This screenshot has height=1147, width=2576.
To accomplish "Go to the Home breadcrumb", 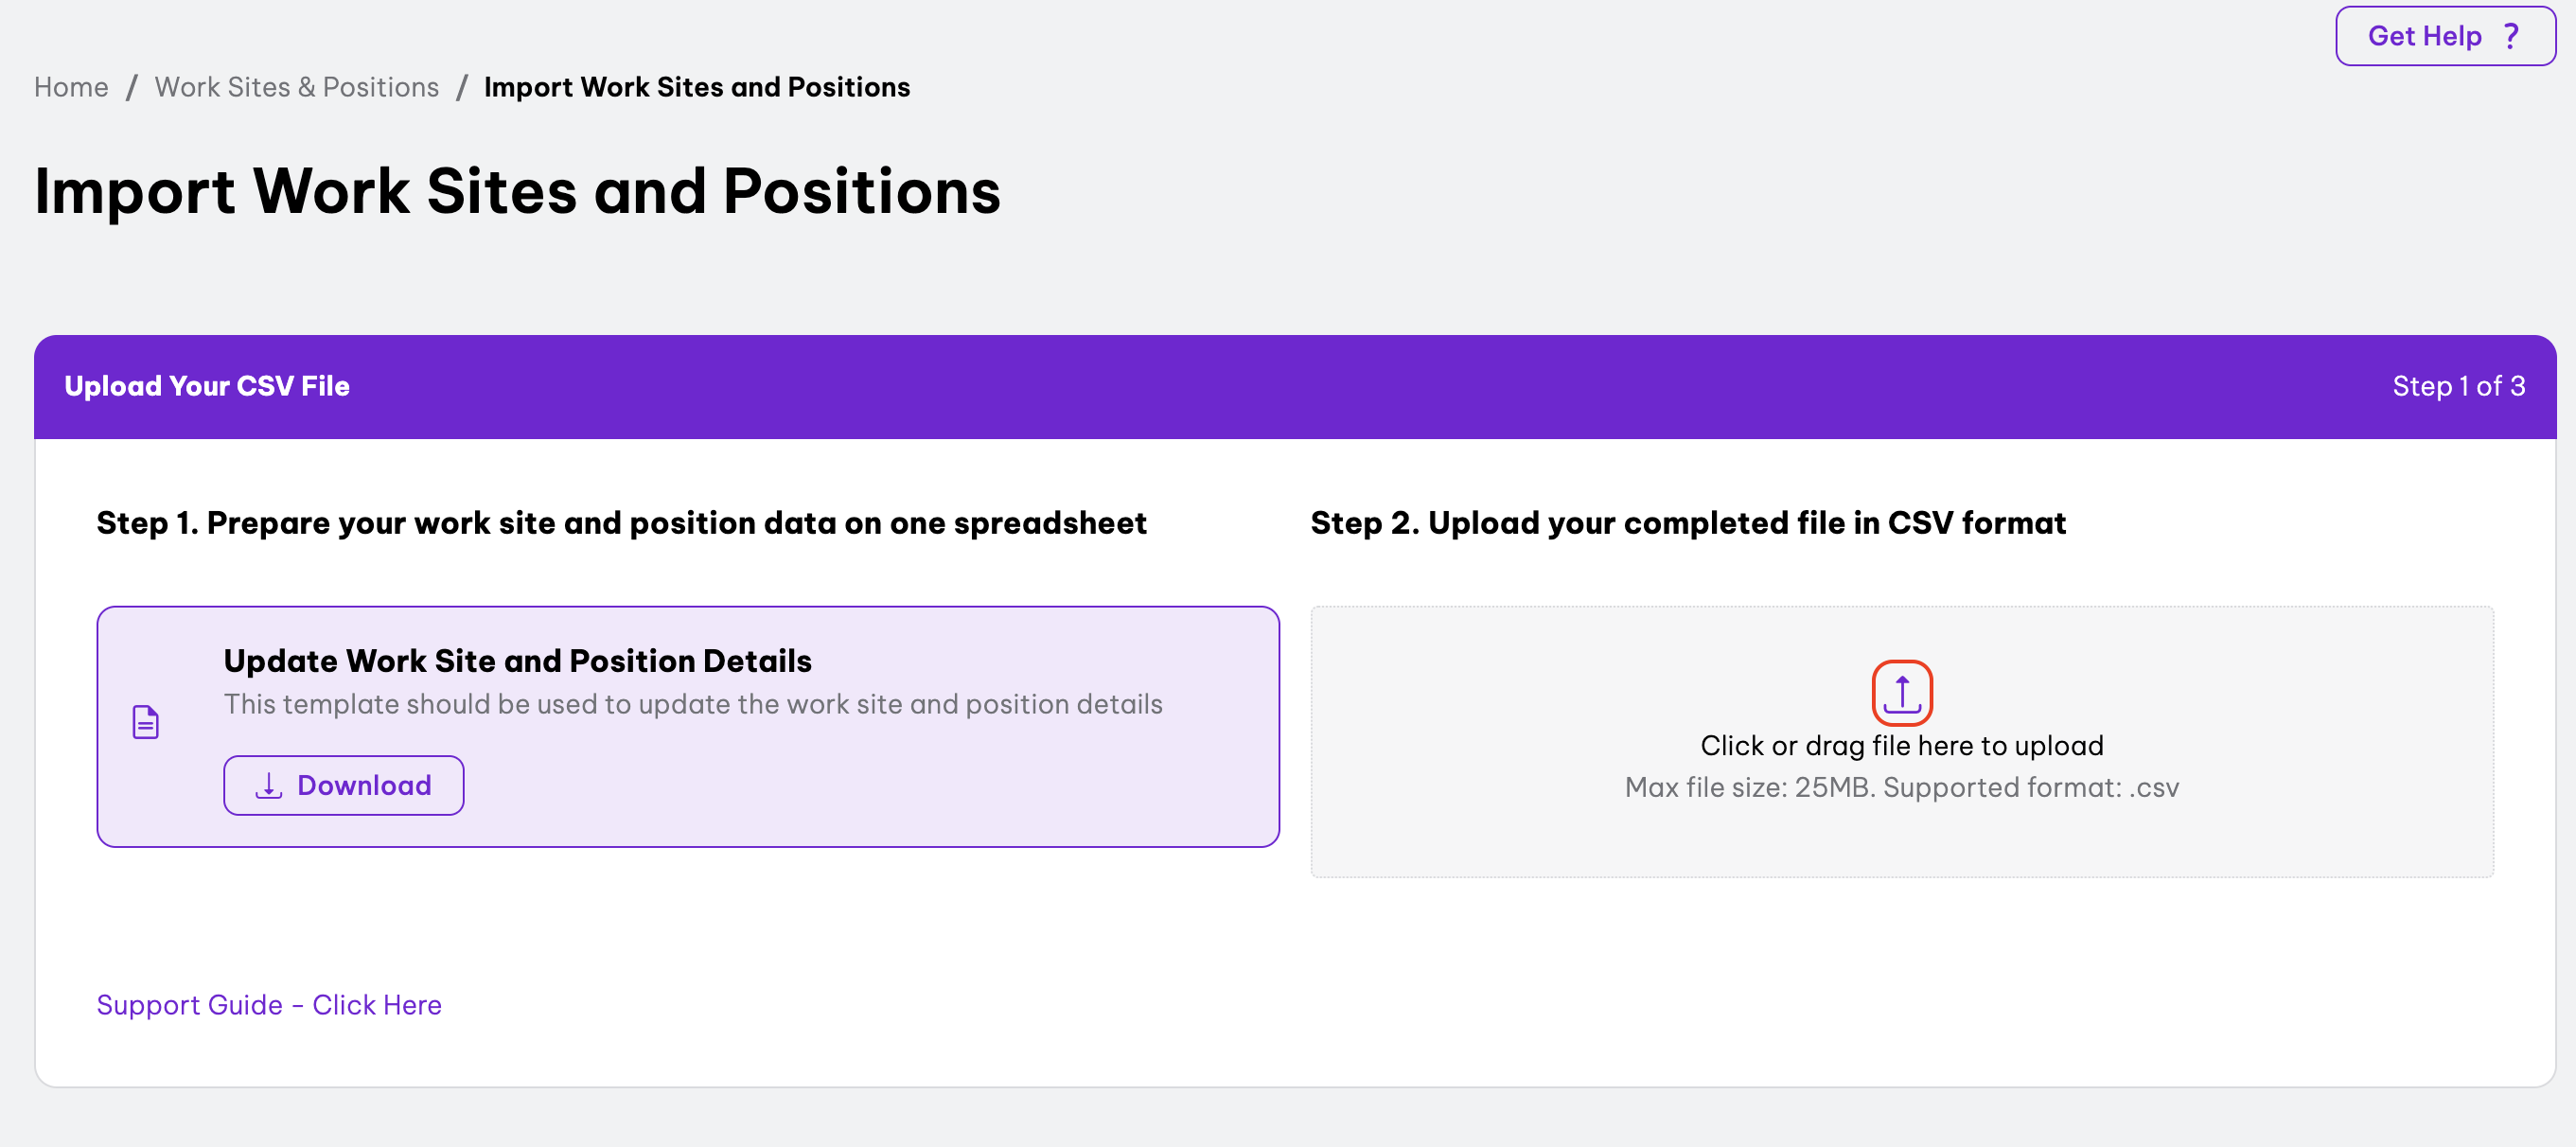I will pyautogui.click(x=71, y=87).
